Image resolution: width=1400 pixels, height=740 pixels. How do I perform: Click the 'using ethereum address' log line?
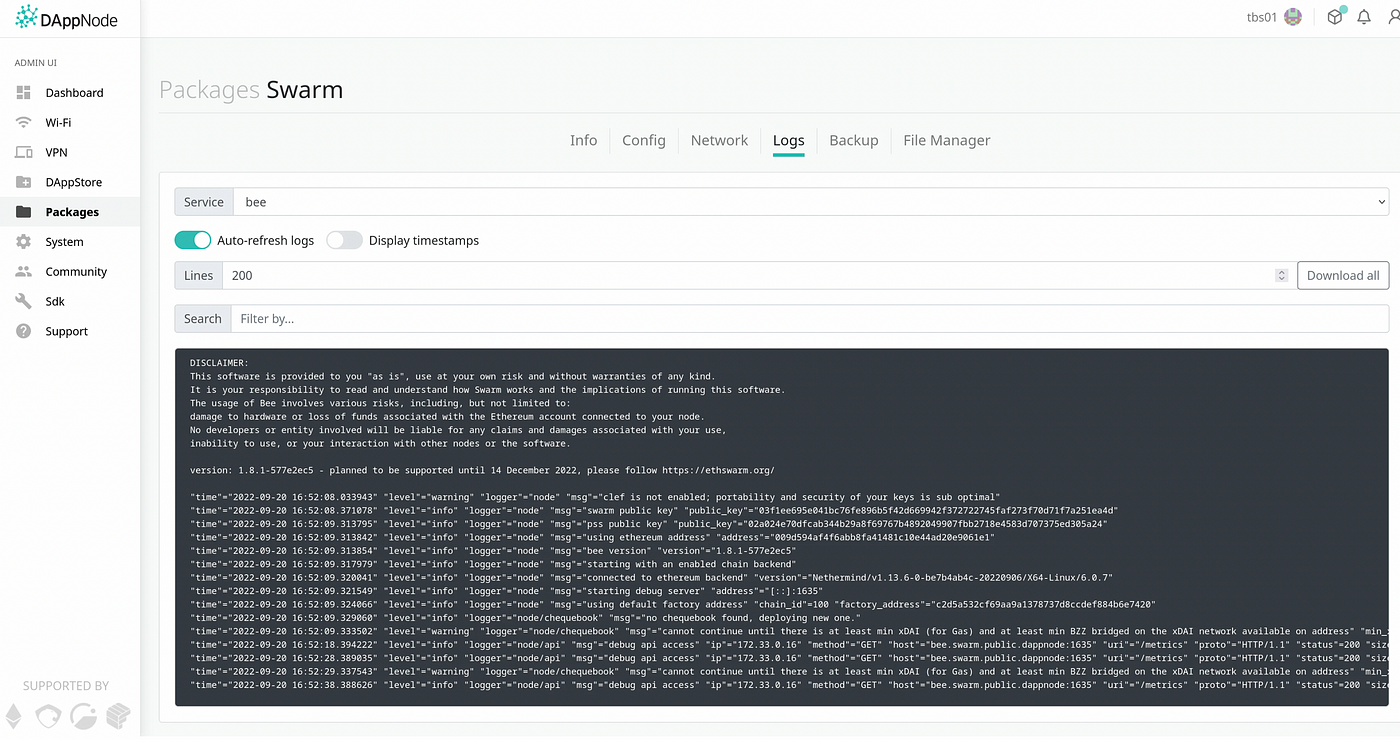pos(593,537)
